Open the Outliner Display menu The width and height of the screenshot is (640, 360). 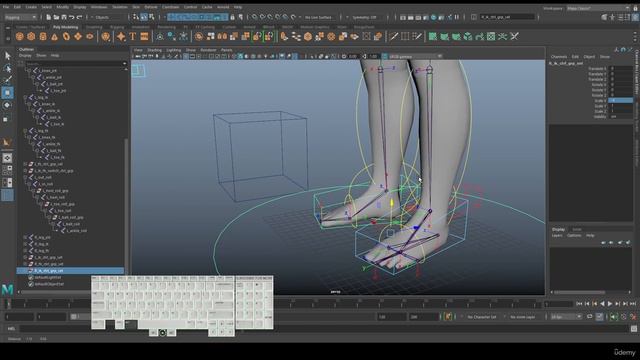pyautogui.click(x=25, y=56)
